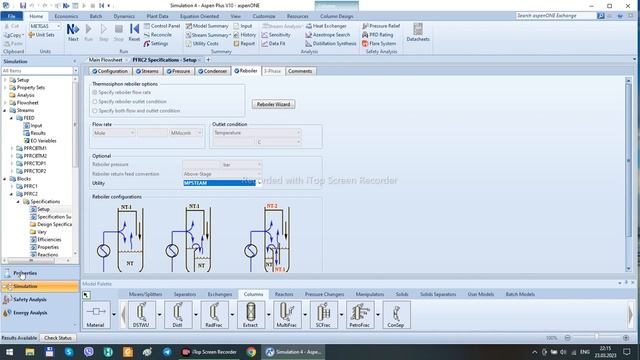Image resolution: width=640 pixels, height=360 pixels.
Task: Open Model Summary
Action: point(207,26)
